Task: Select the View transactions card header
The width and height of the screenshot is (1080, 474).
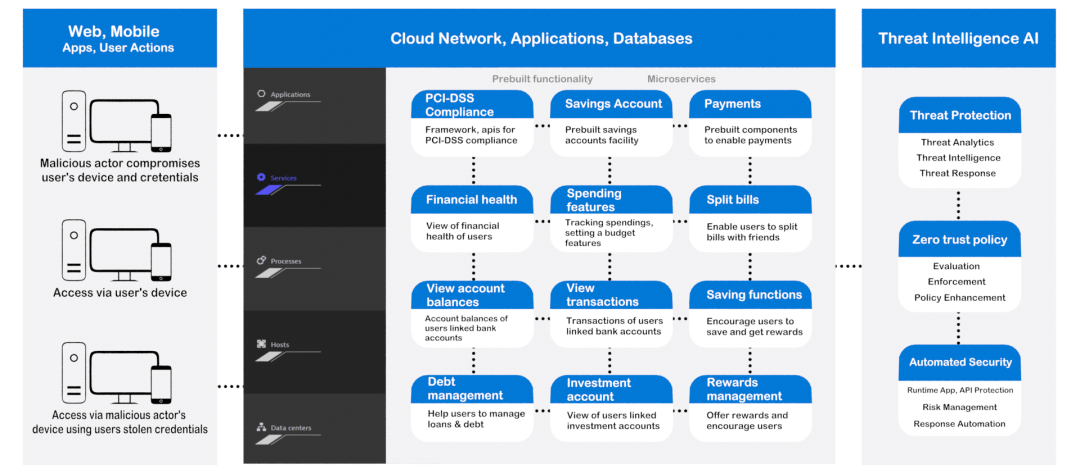Action: click(612, 295)
